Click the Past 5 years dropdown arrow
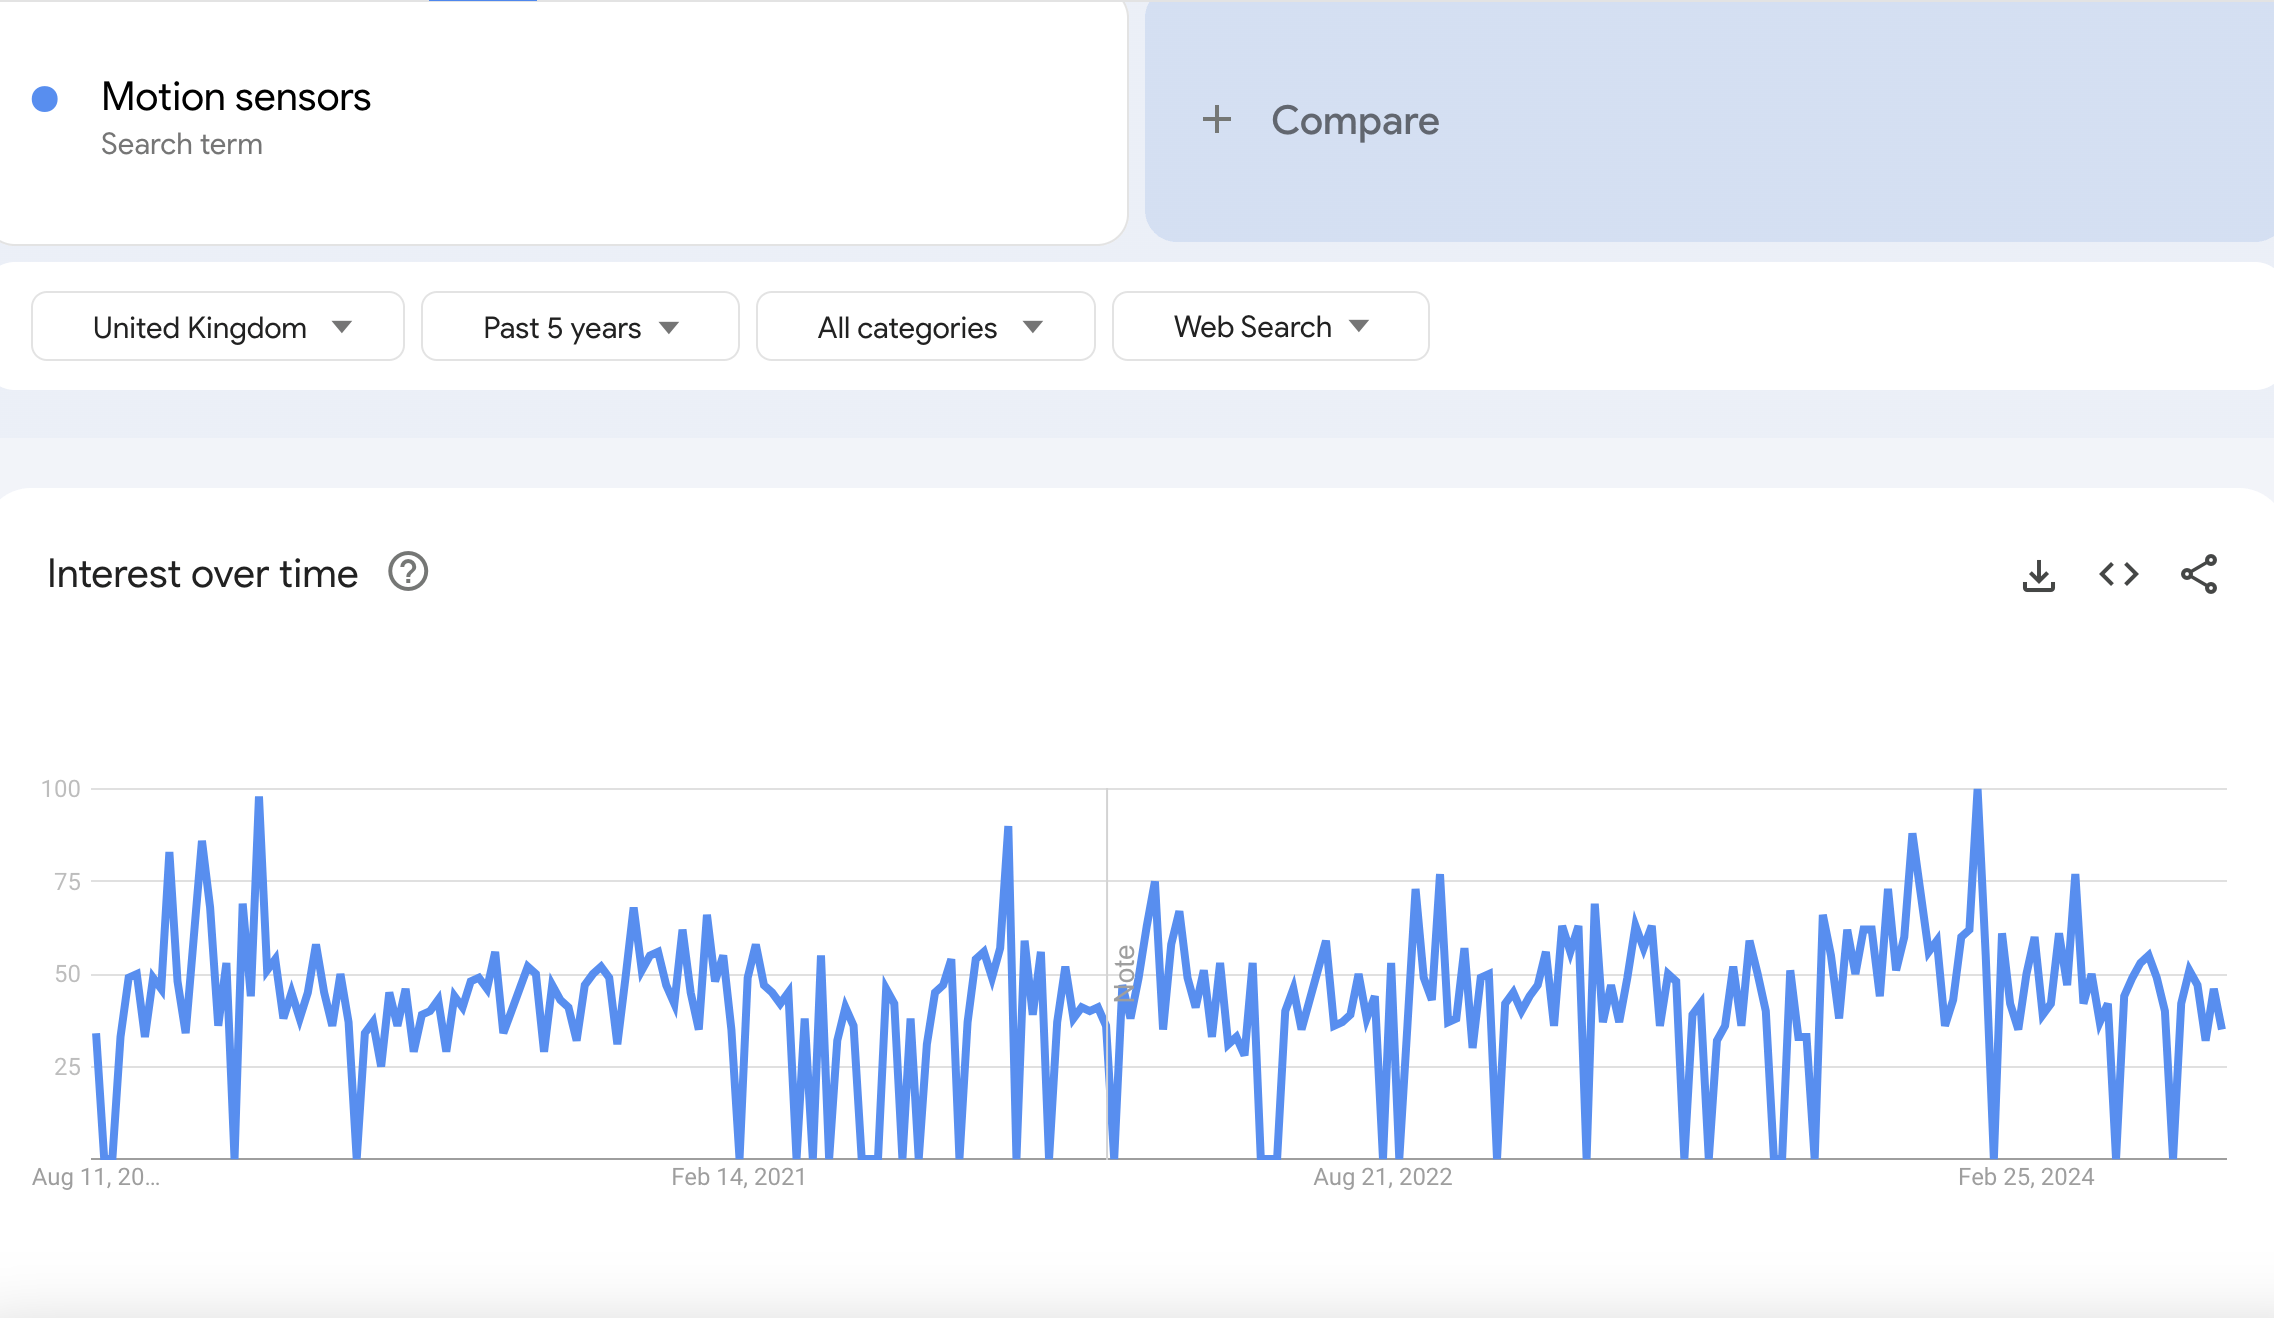2274x1318 pixels. coord(673,326)
